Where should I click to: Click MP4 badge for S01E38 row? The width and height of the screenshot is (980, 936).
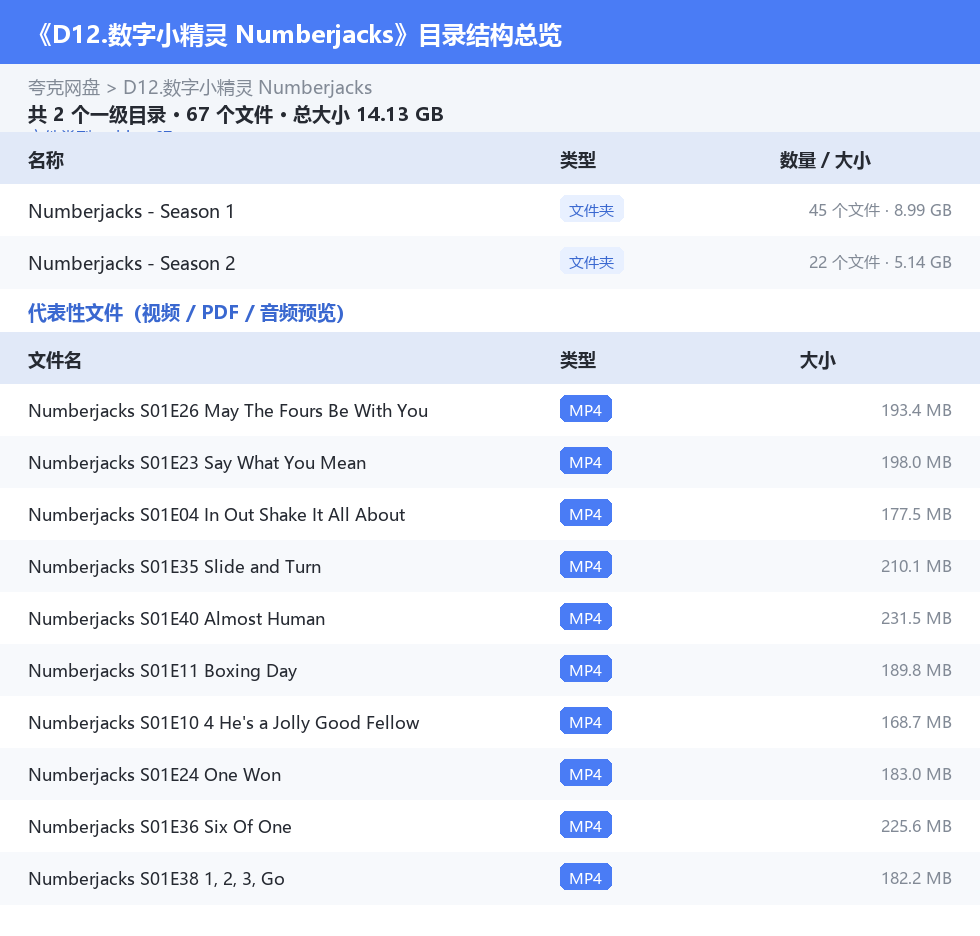click(586, 877)
